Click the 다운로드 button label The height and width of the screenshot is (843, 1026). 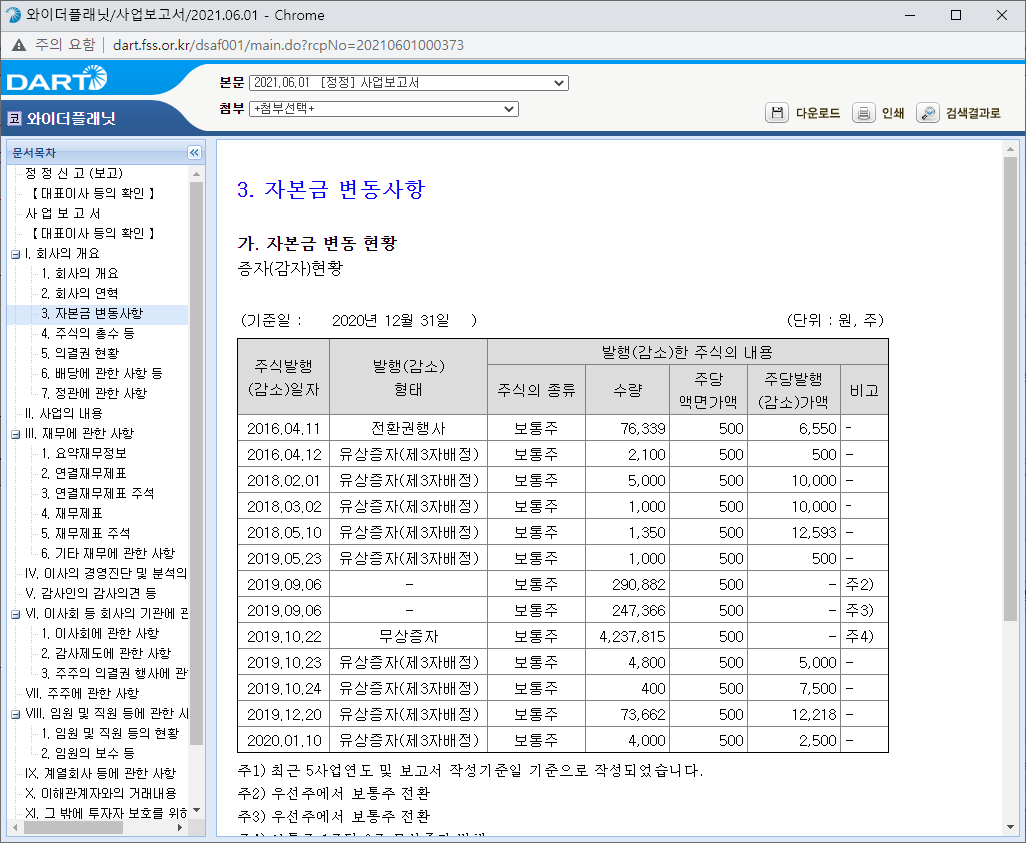[x=818, y=113]
